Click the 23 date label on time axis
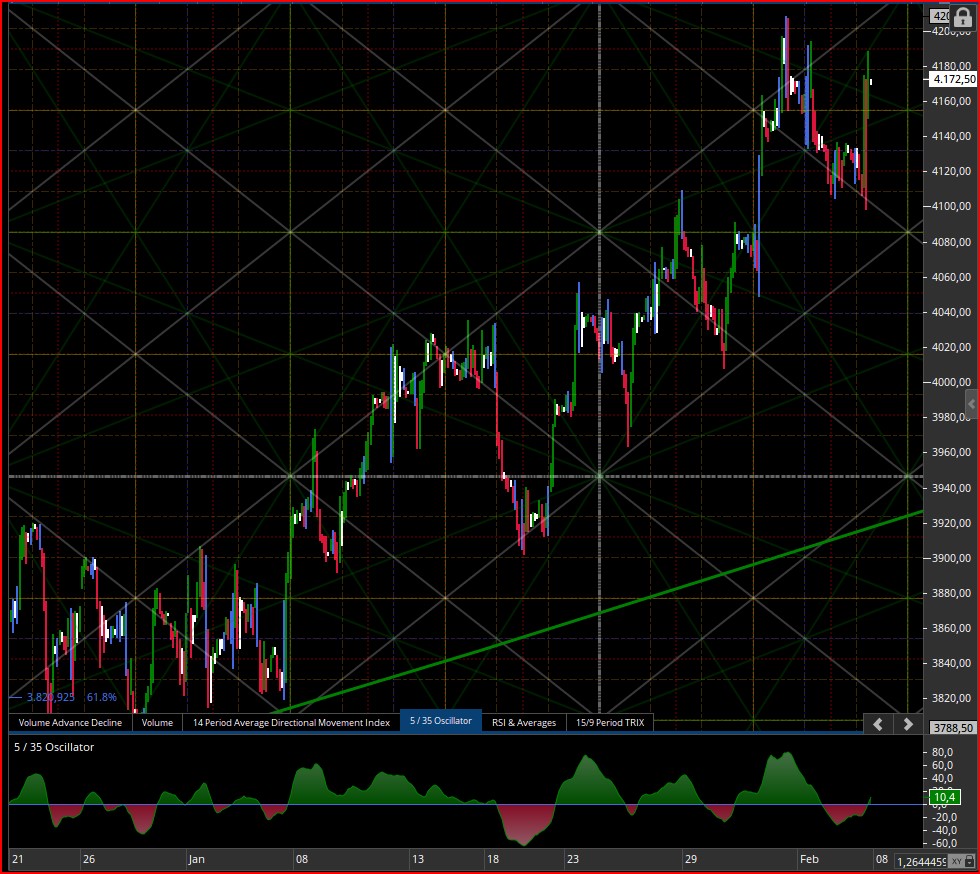 (x=572, y=859)
